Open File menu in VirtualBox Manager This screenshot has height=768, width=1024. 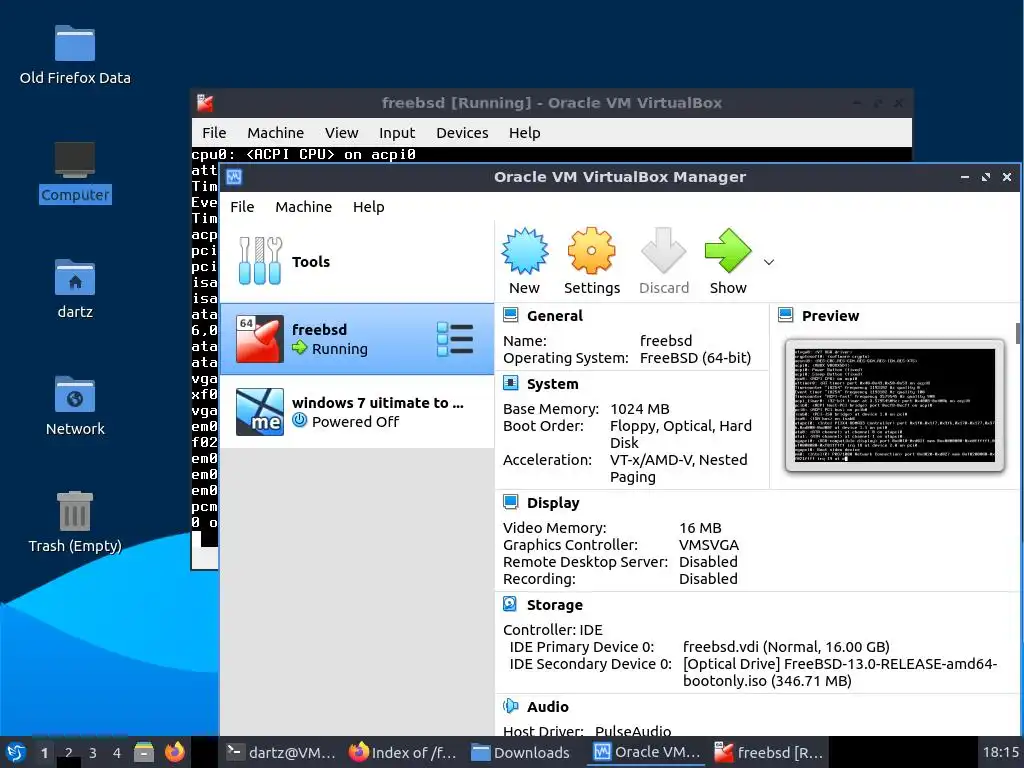coord(242,207)
